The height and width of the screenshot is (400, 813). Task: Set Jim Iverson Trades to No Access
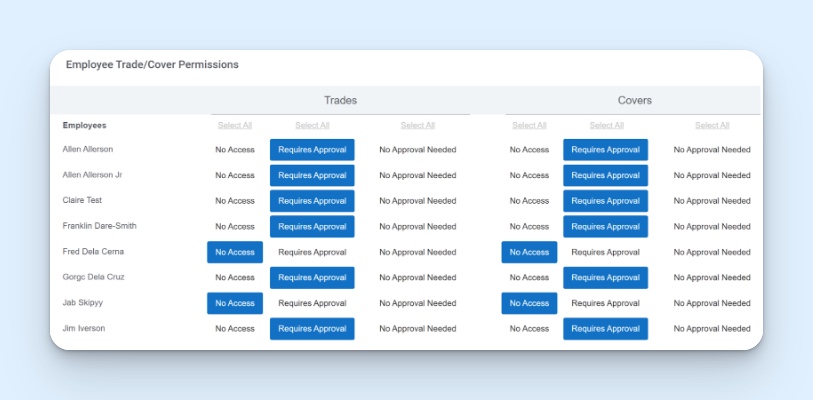click(x=235, y=329)
